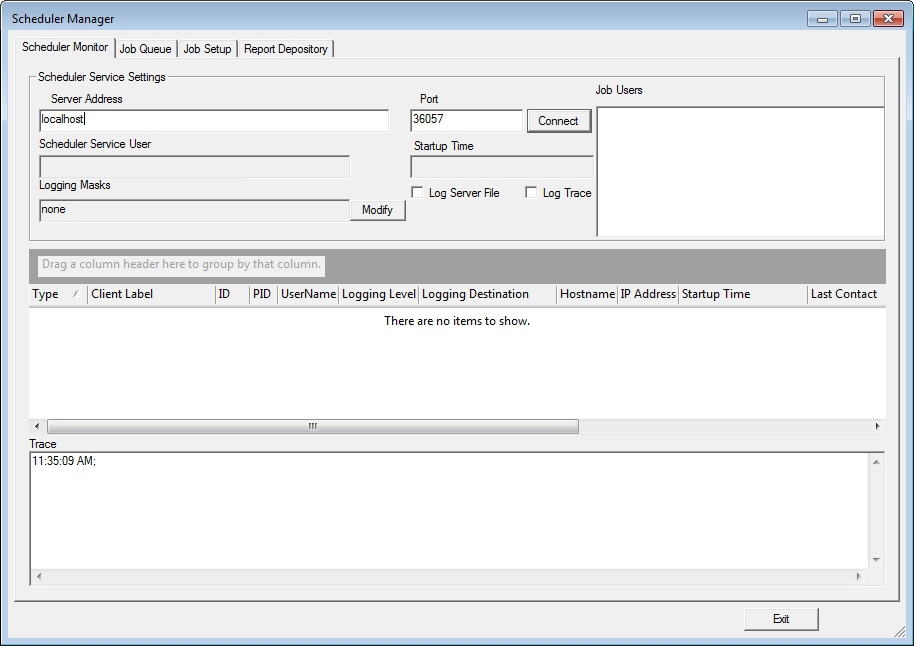Click the Client Label column header
This screenshot has width=914, height=646.
(150, 294)
